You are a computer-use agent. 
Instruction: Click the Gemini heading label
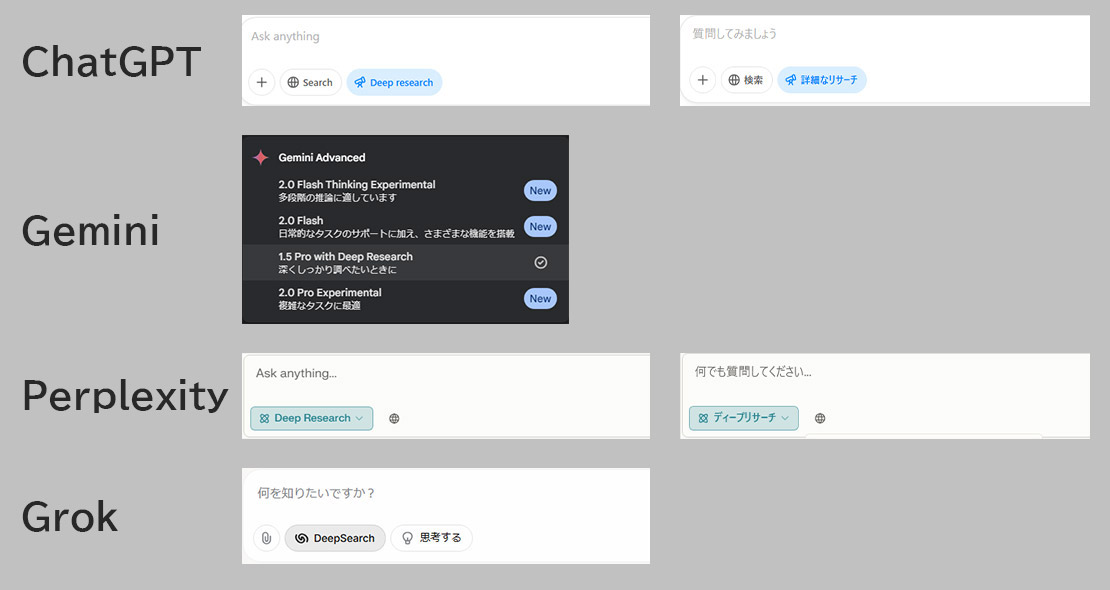(91, 231)
